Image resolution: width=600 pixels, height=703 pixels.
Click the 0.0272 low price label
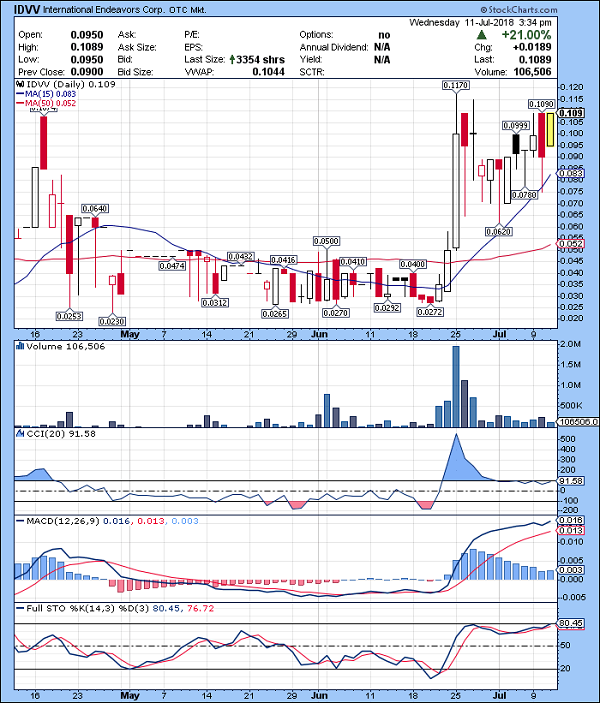pyautogui.click(x=430, y=312)
